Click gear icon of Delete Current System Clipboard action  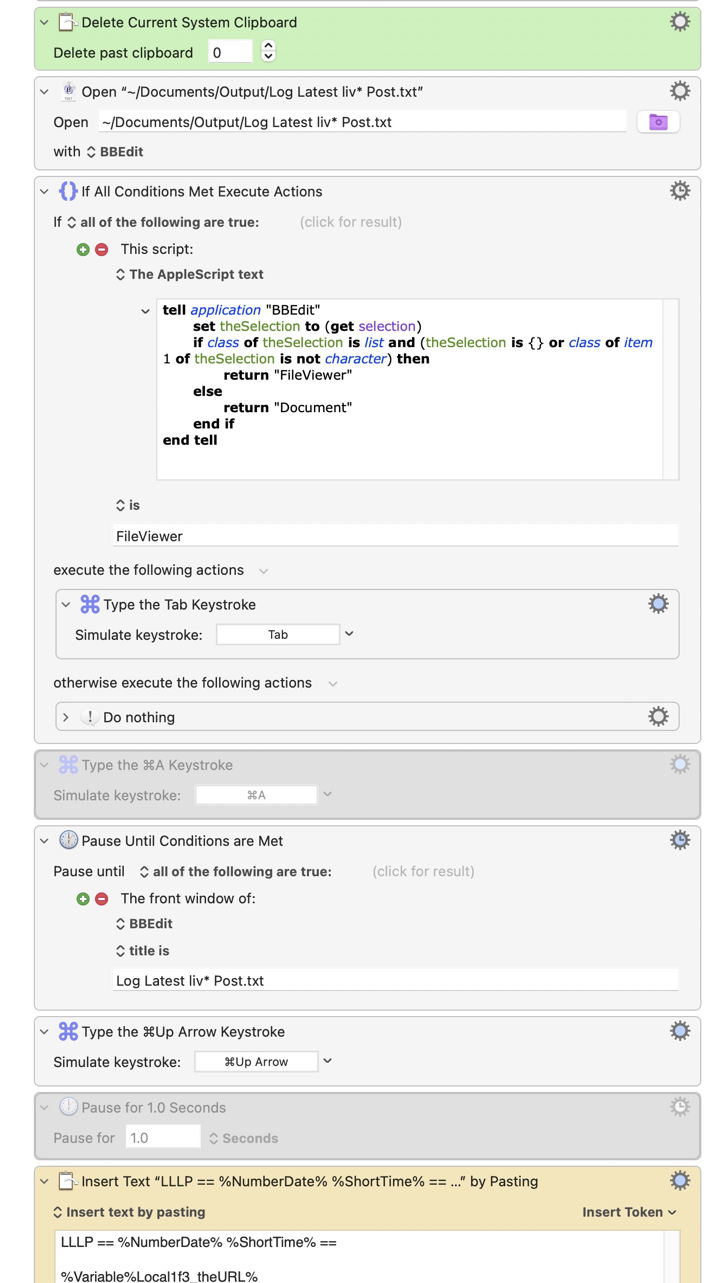tap(680, 22)
